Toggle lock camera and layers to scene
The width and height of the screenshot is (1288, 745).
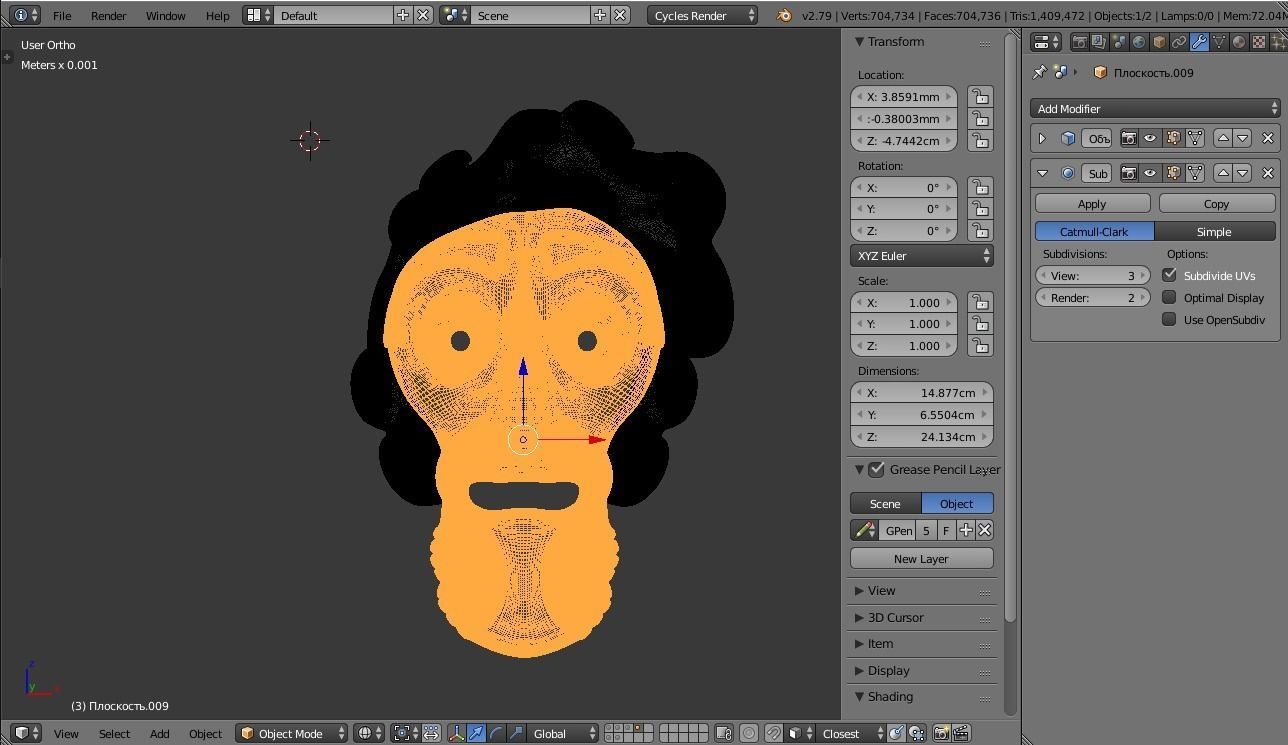pos(723,733)
